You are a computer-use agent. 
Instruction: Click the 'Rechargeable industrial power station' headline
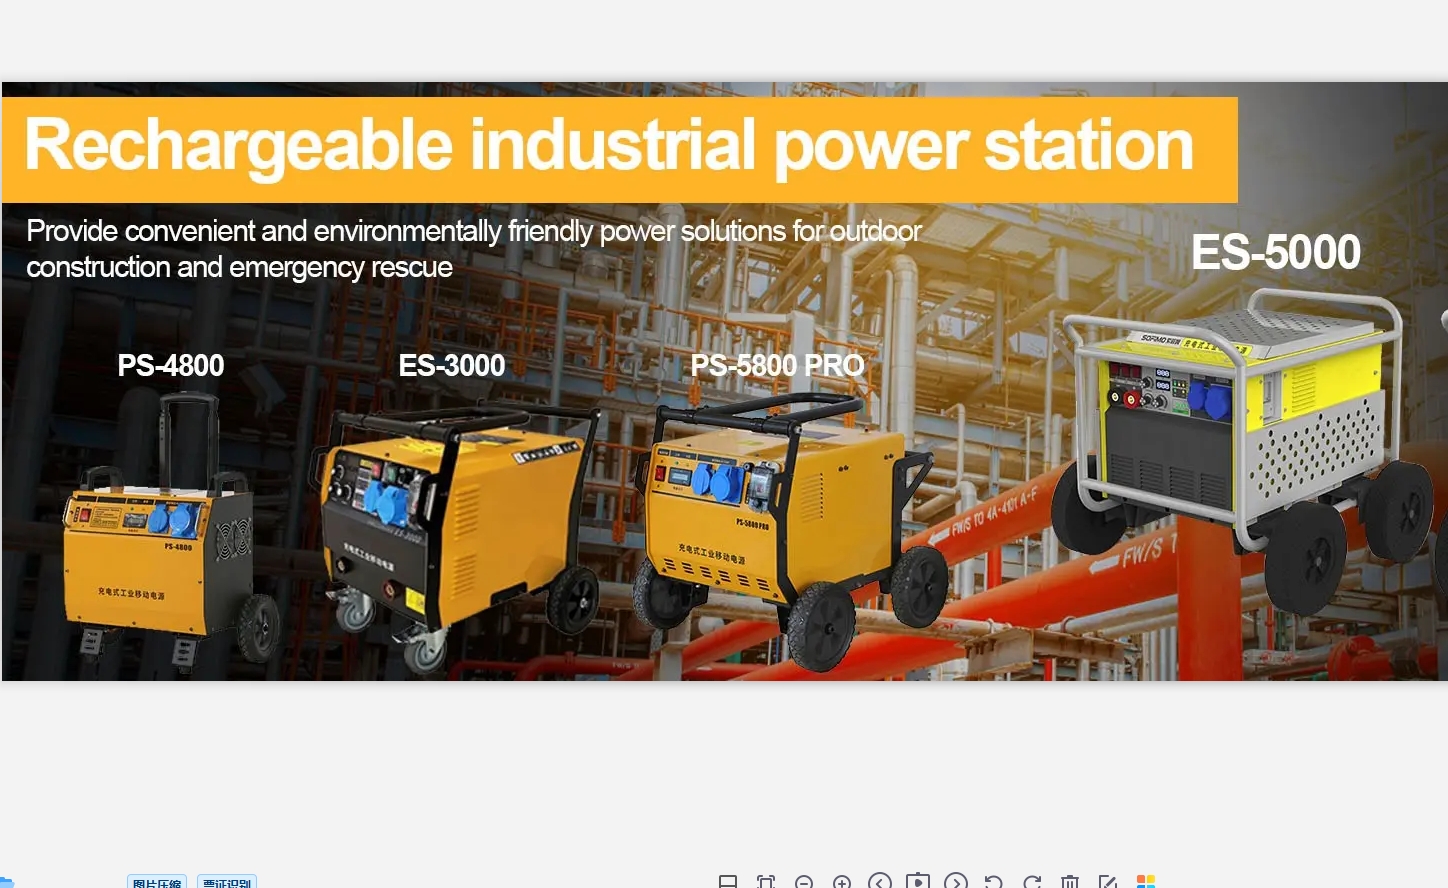pyautogui.click(x=609, y=146)
